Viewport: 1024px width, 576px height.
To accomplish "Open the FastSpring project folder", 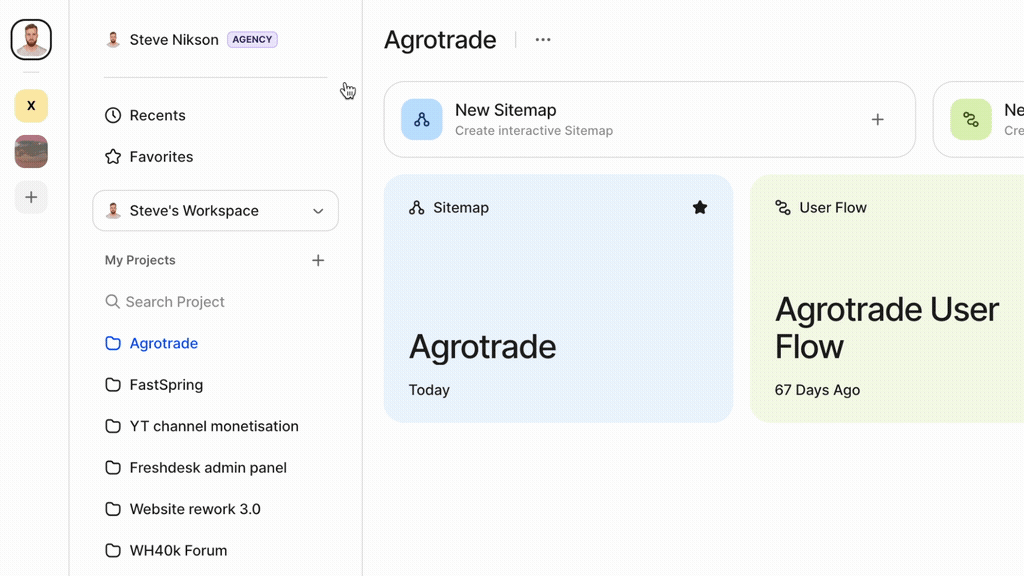I will coord(166,385).
